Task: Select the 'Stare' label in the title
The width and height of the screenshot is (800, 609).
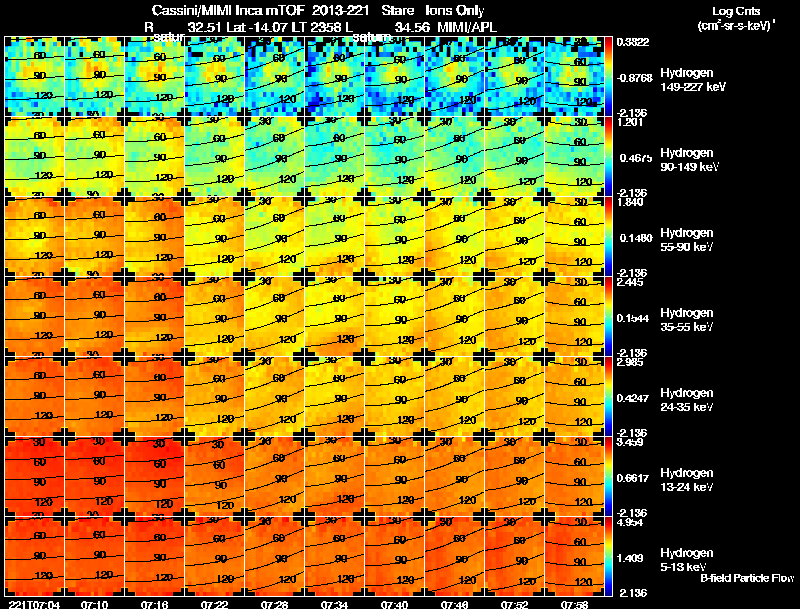Action: [397, 11]
